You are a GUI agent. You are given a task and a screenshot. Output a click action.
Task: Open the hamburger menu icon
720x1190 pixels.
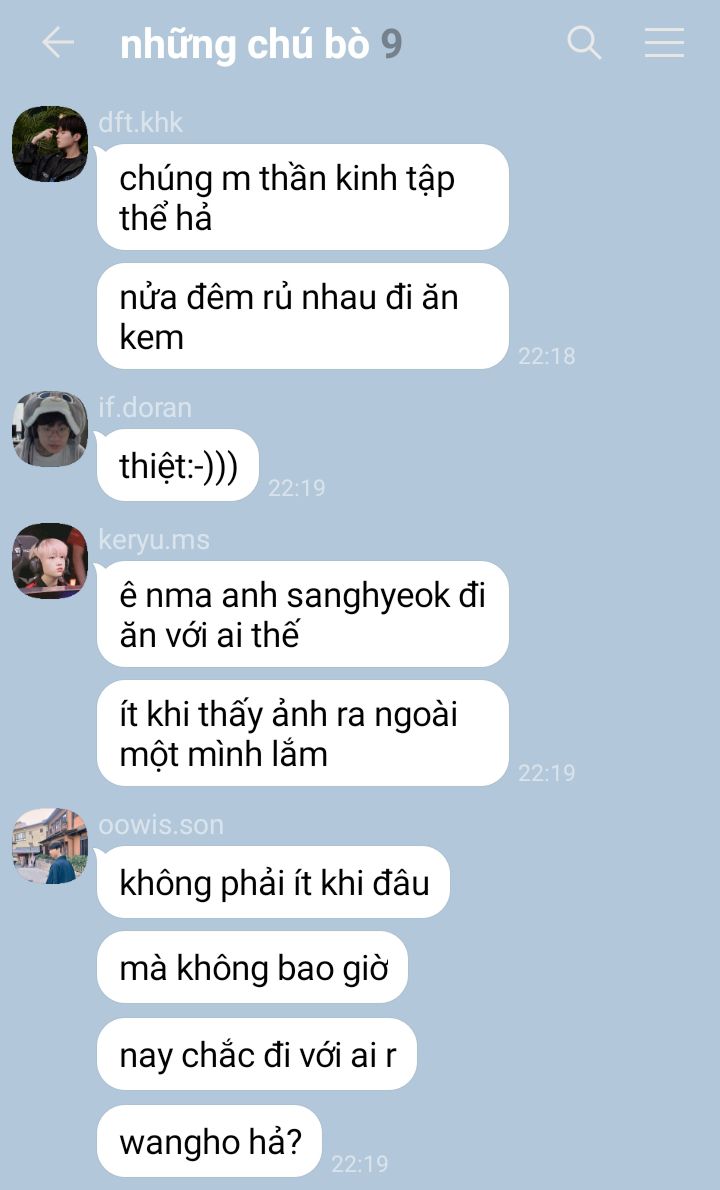(x=665, y=42)
